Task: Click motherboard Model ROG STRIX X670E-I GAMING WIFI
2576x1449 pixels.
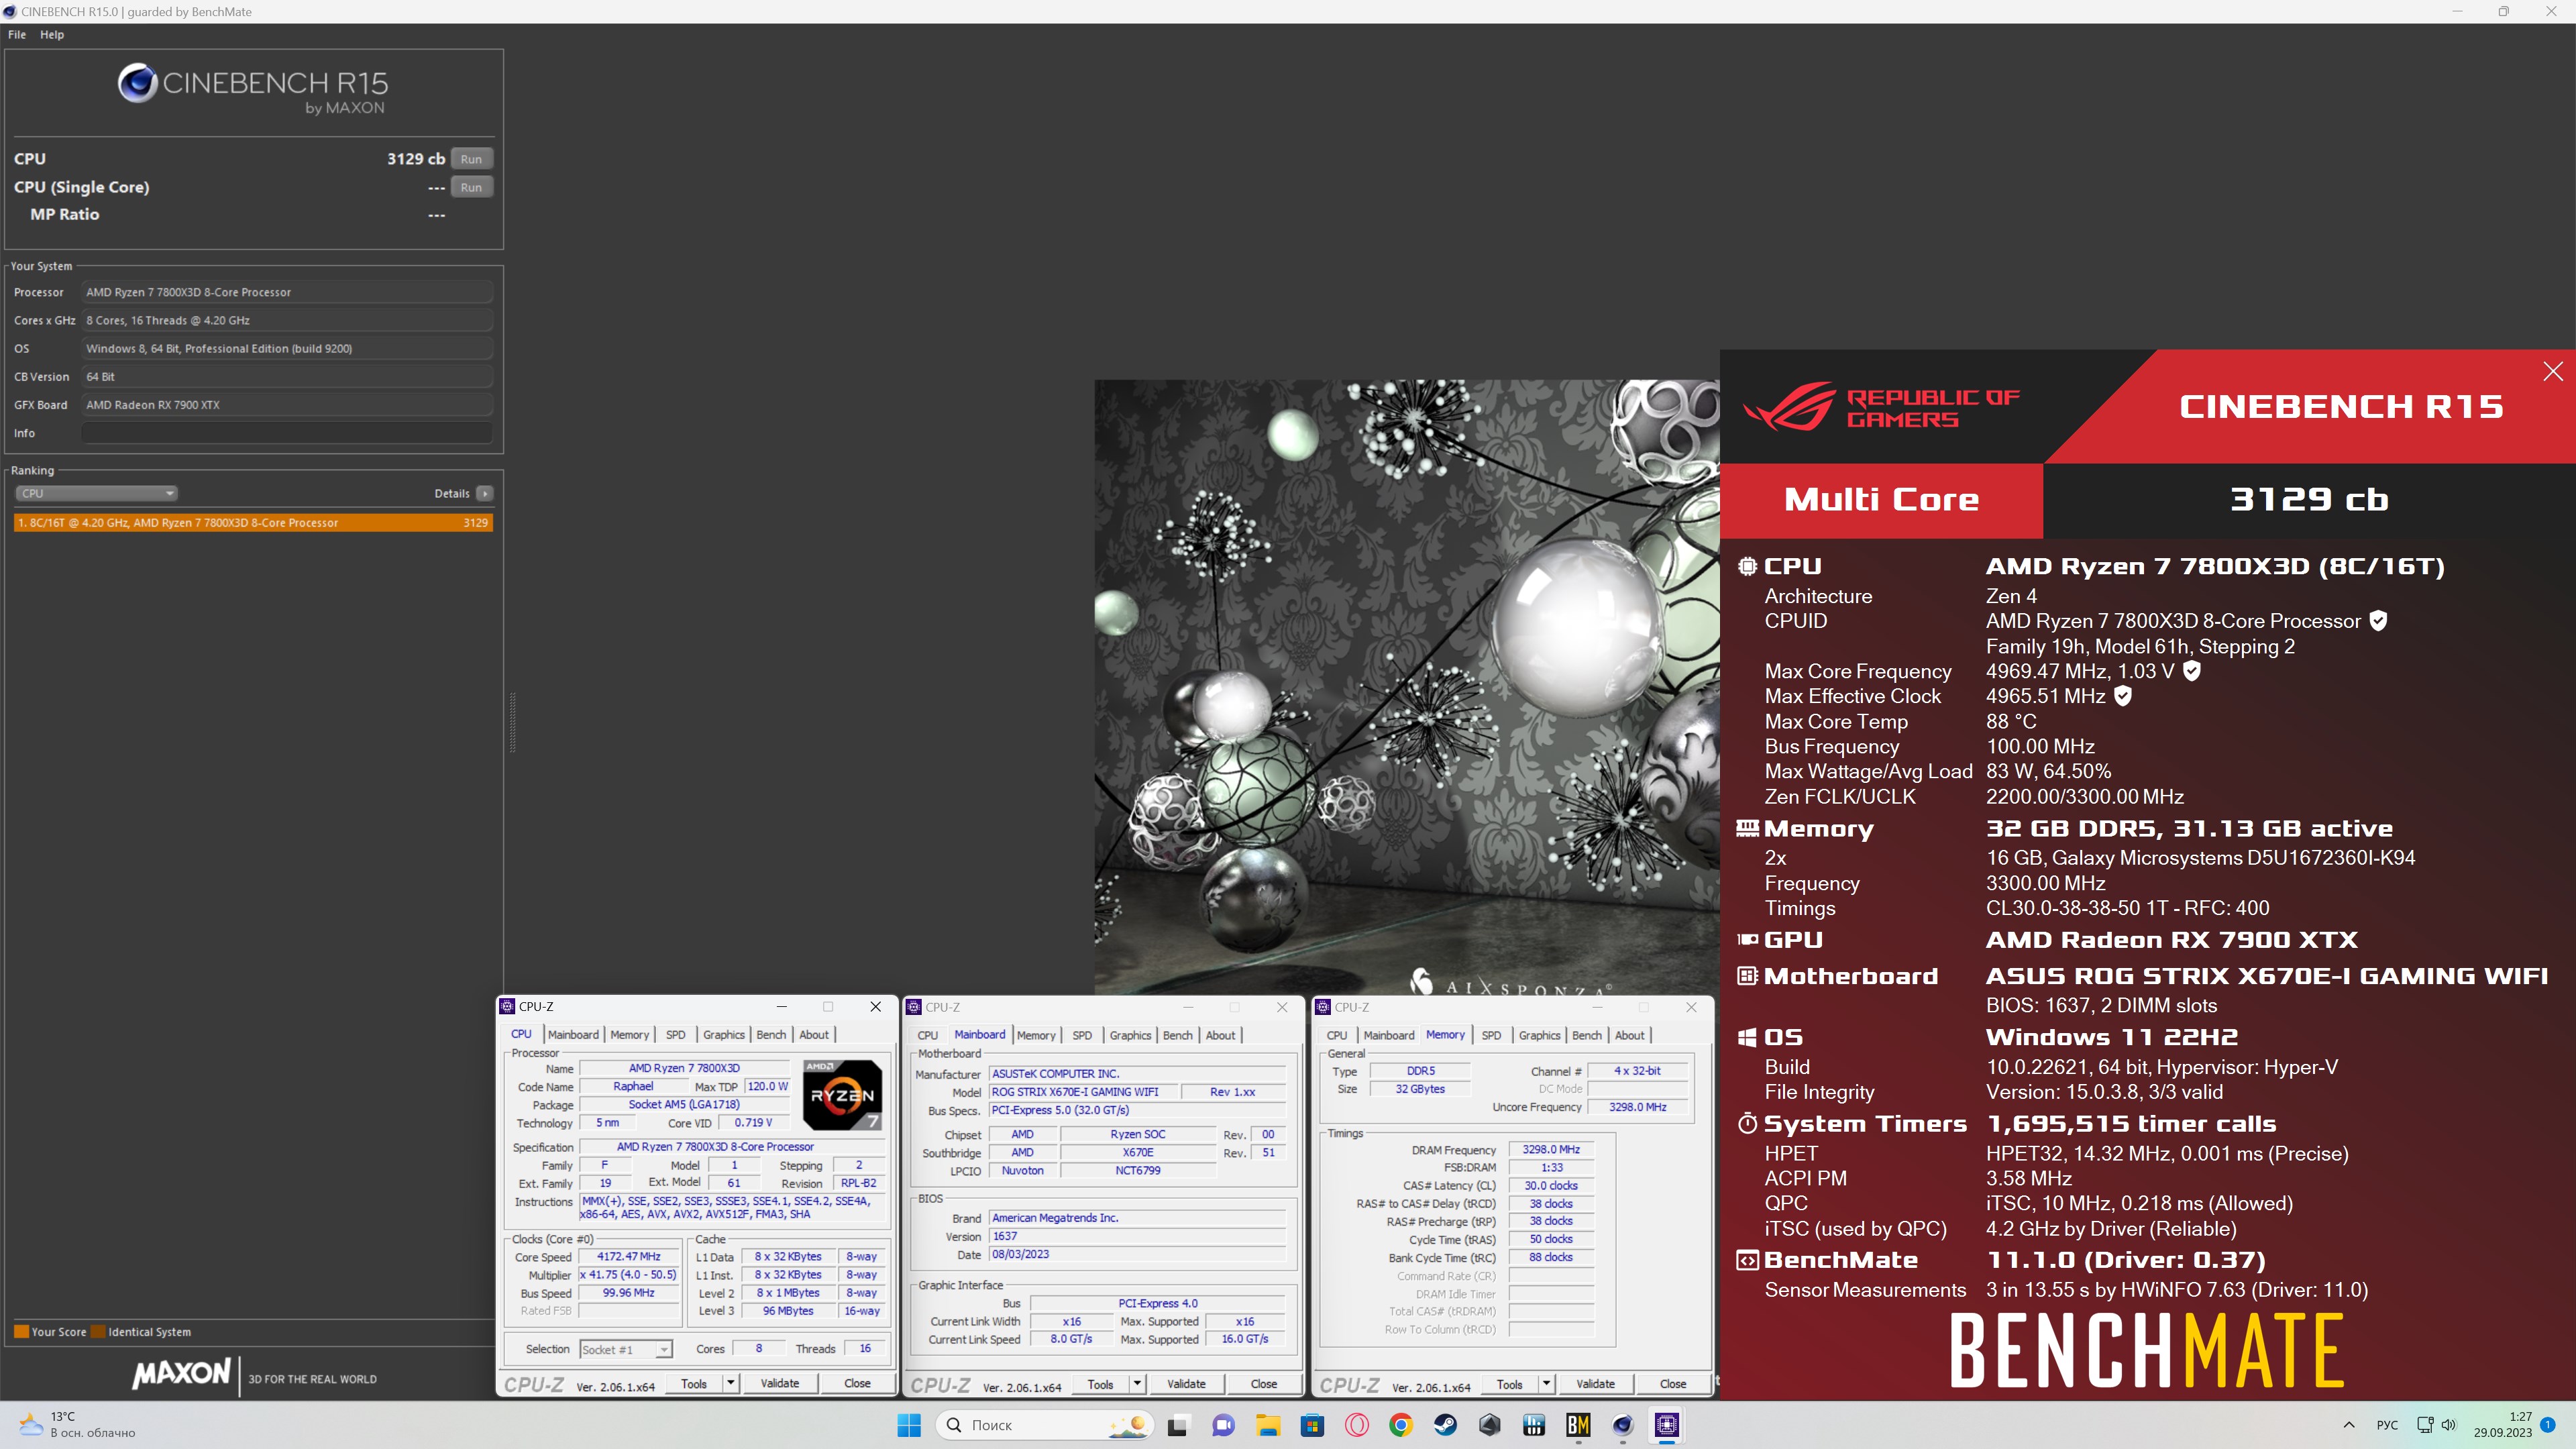Action: (x=1083, y=1092)
